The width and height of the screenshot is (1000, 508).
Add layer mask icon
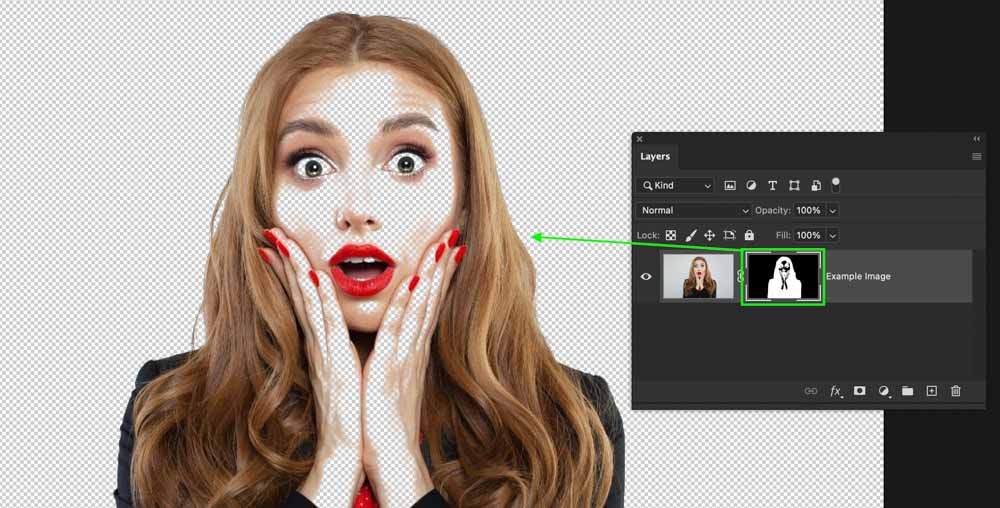tap(860, 391)
